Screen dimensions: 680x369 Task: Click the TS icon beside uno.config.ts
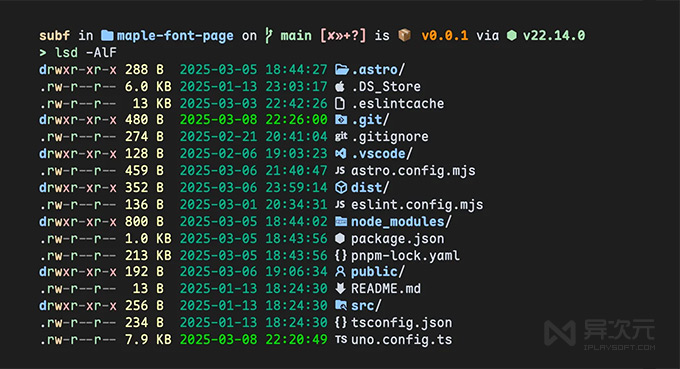point(341,340)
